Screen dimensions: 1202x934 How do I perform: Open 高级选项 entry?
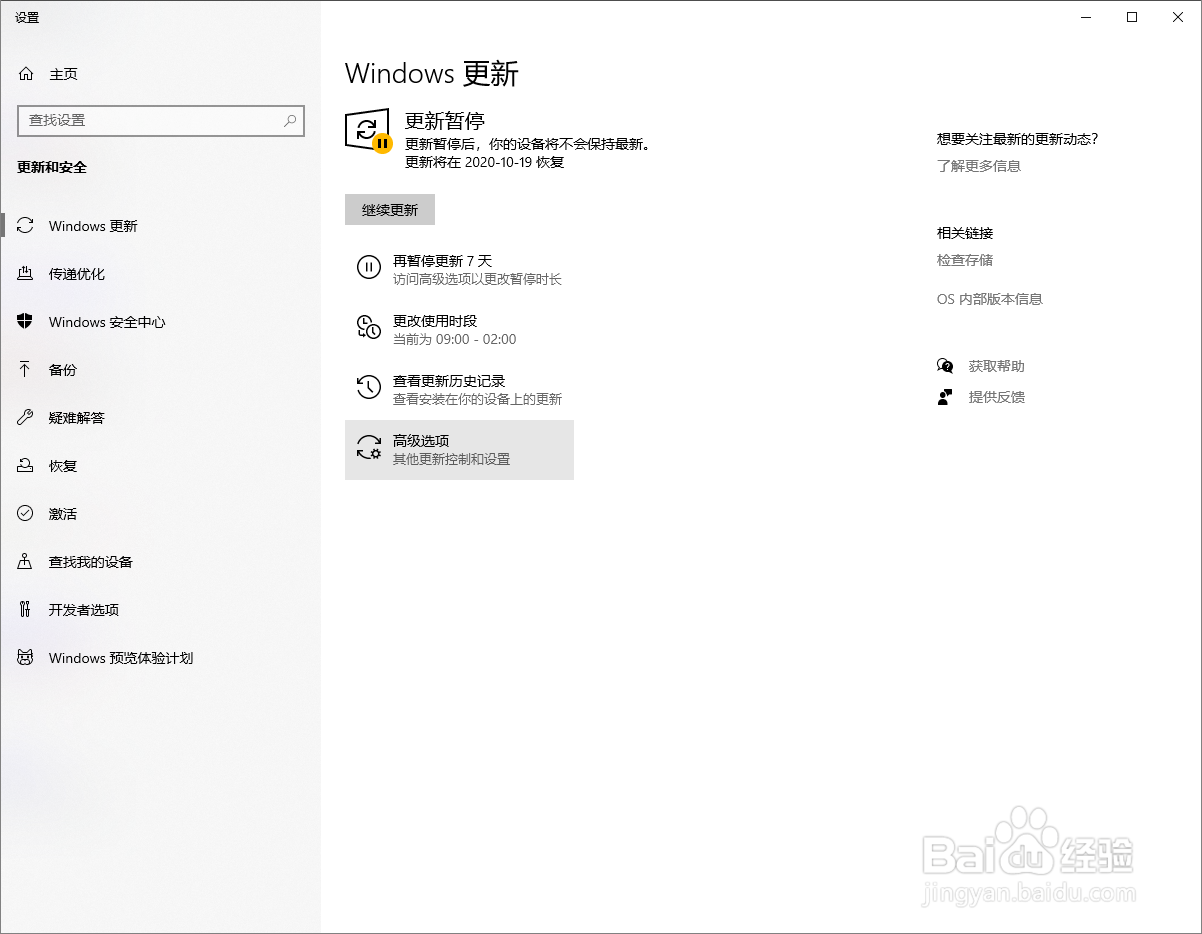459,449
